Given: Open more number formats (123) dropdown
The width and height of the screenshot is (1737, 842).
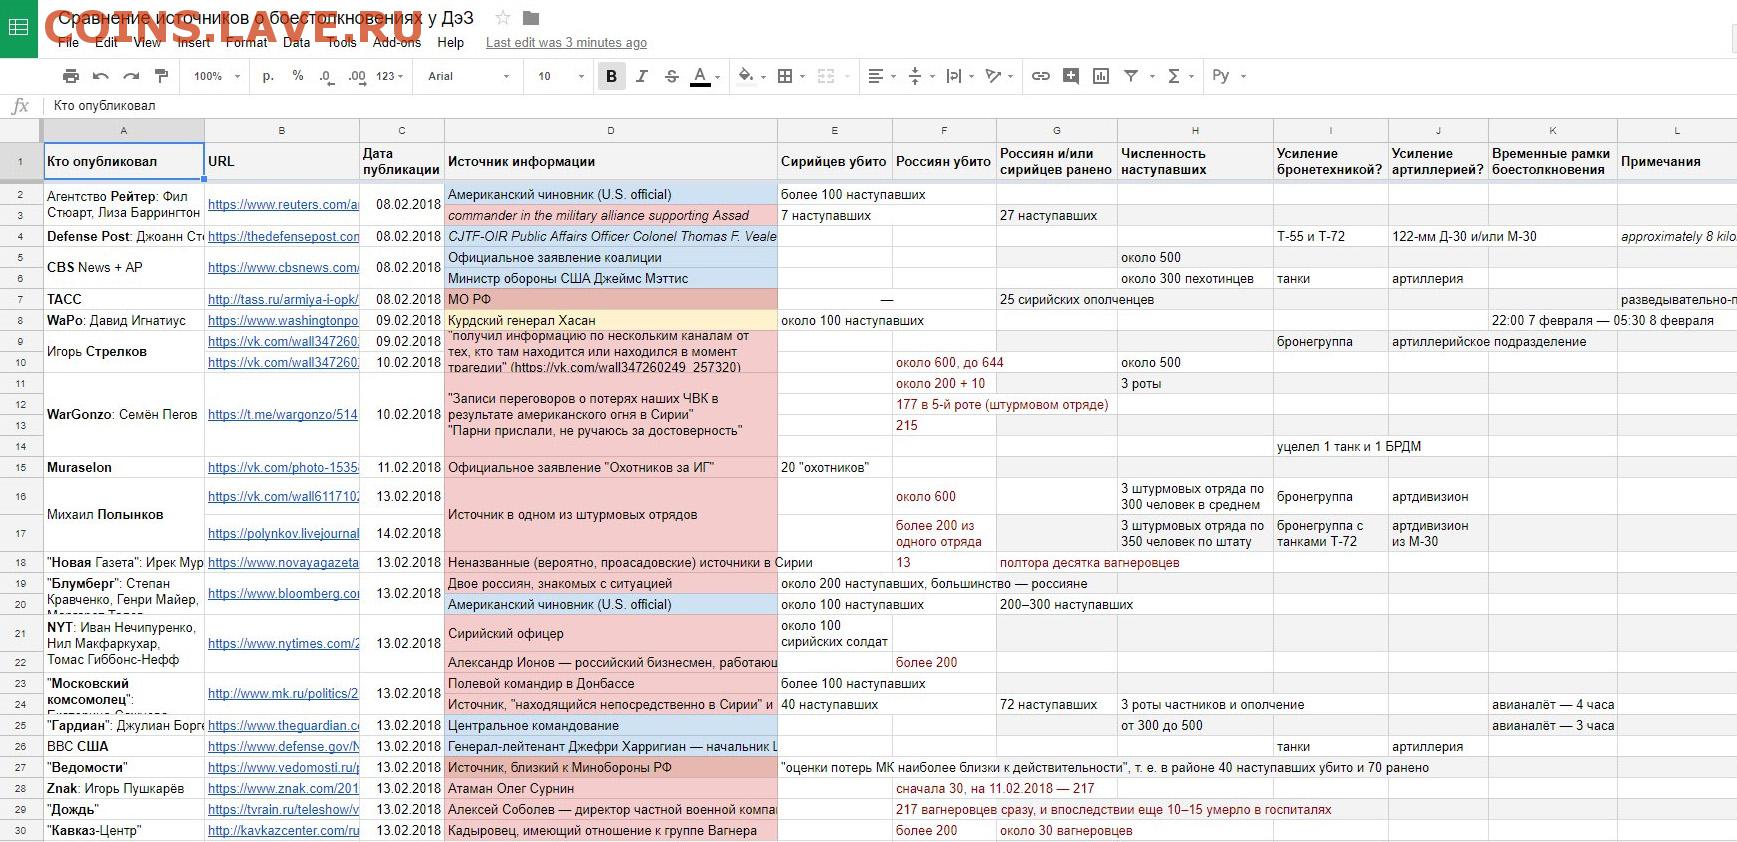Looking at the screenshot, I should (x=390, y=76).
